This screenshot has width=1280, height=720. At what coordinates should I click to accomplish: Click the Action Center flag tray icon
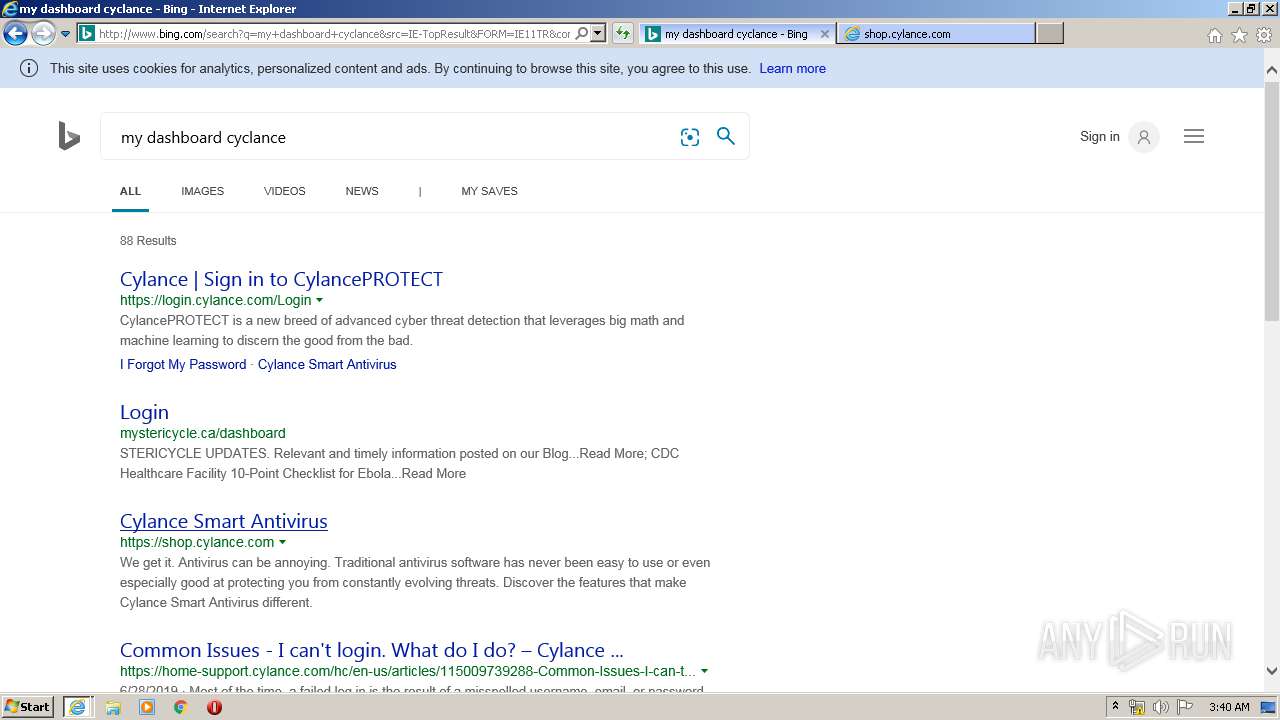(x=1185, y=708)
